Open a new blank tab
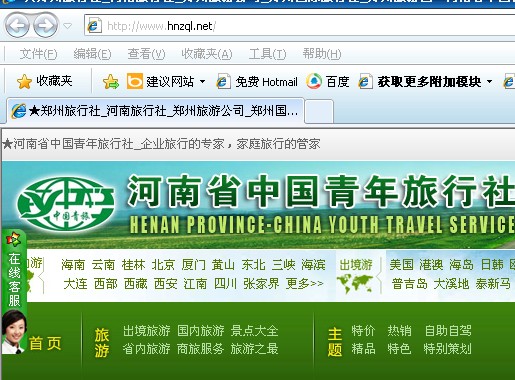 tap(319, 111)
